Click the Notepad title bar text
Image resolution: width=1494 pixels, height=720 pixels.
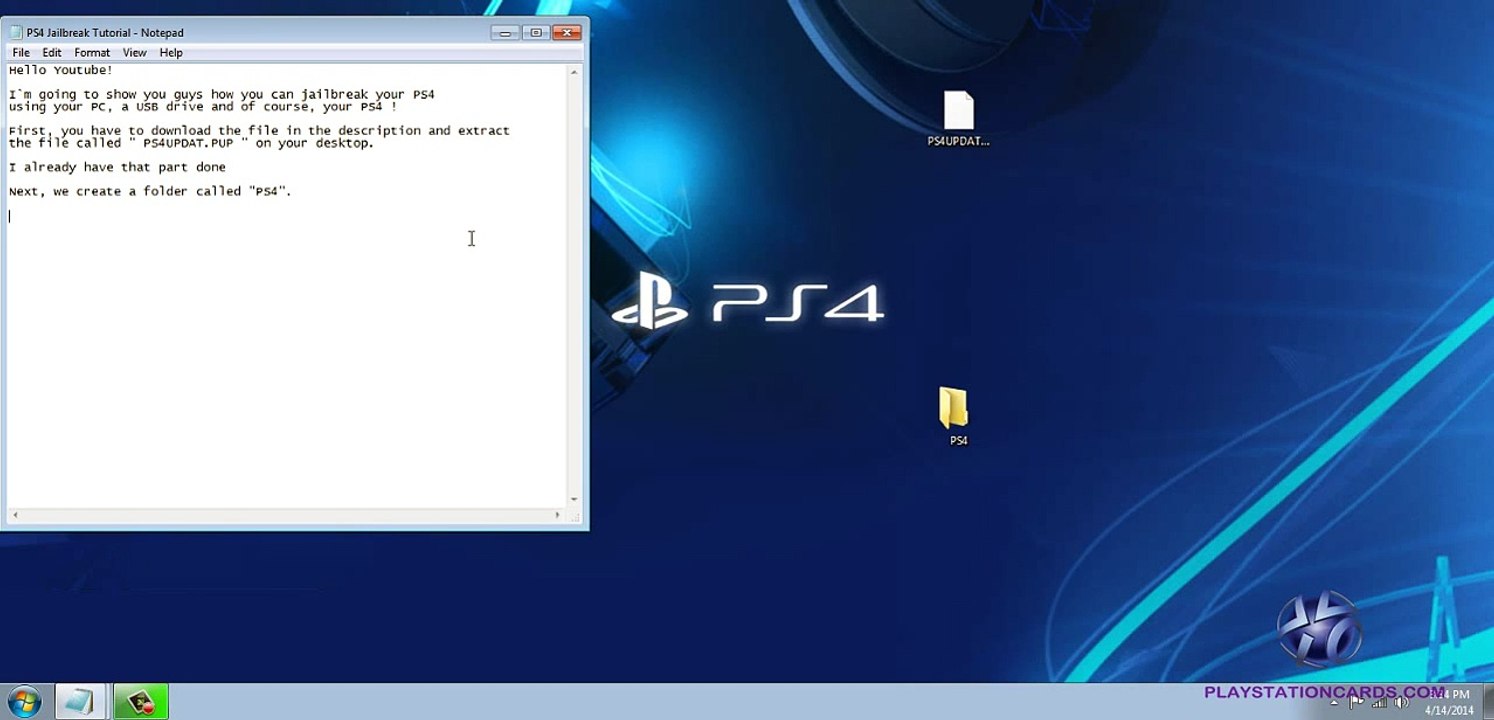click(105, 33)
